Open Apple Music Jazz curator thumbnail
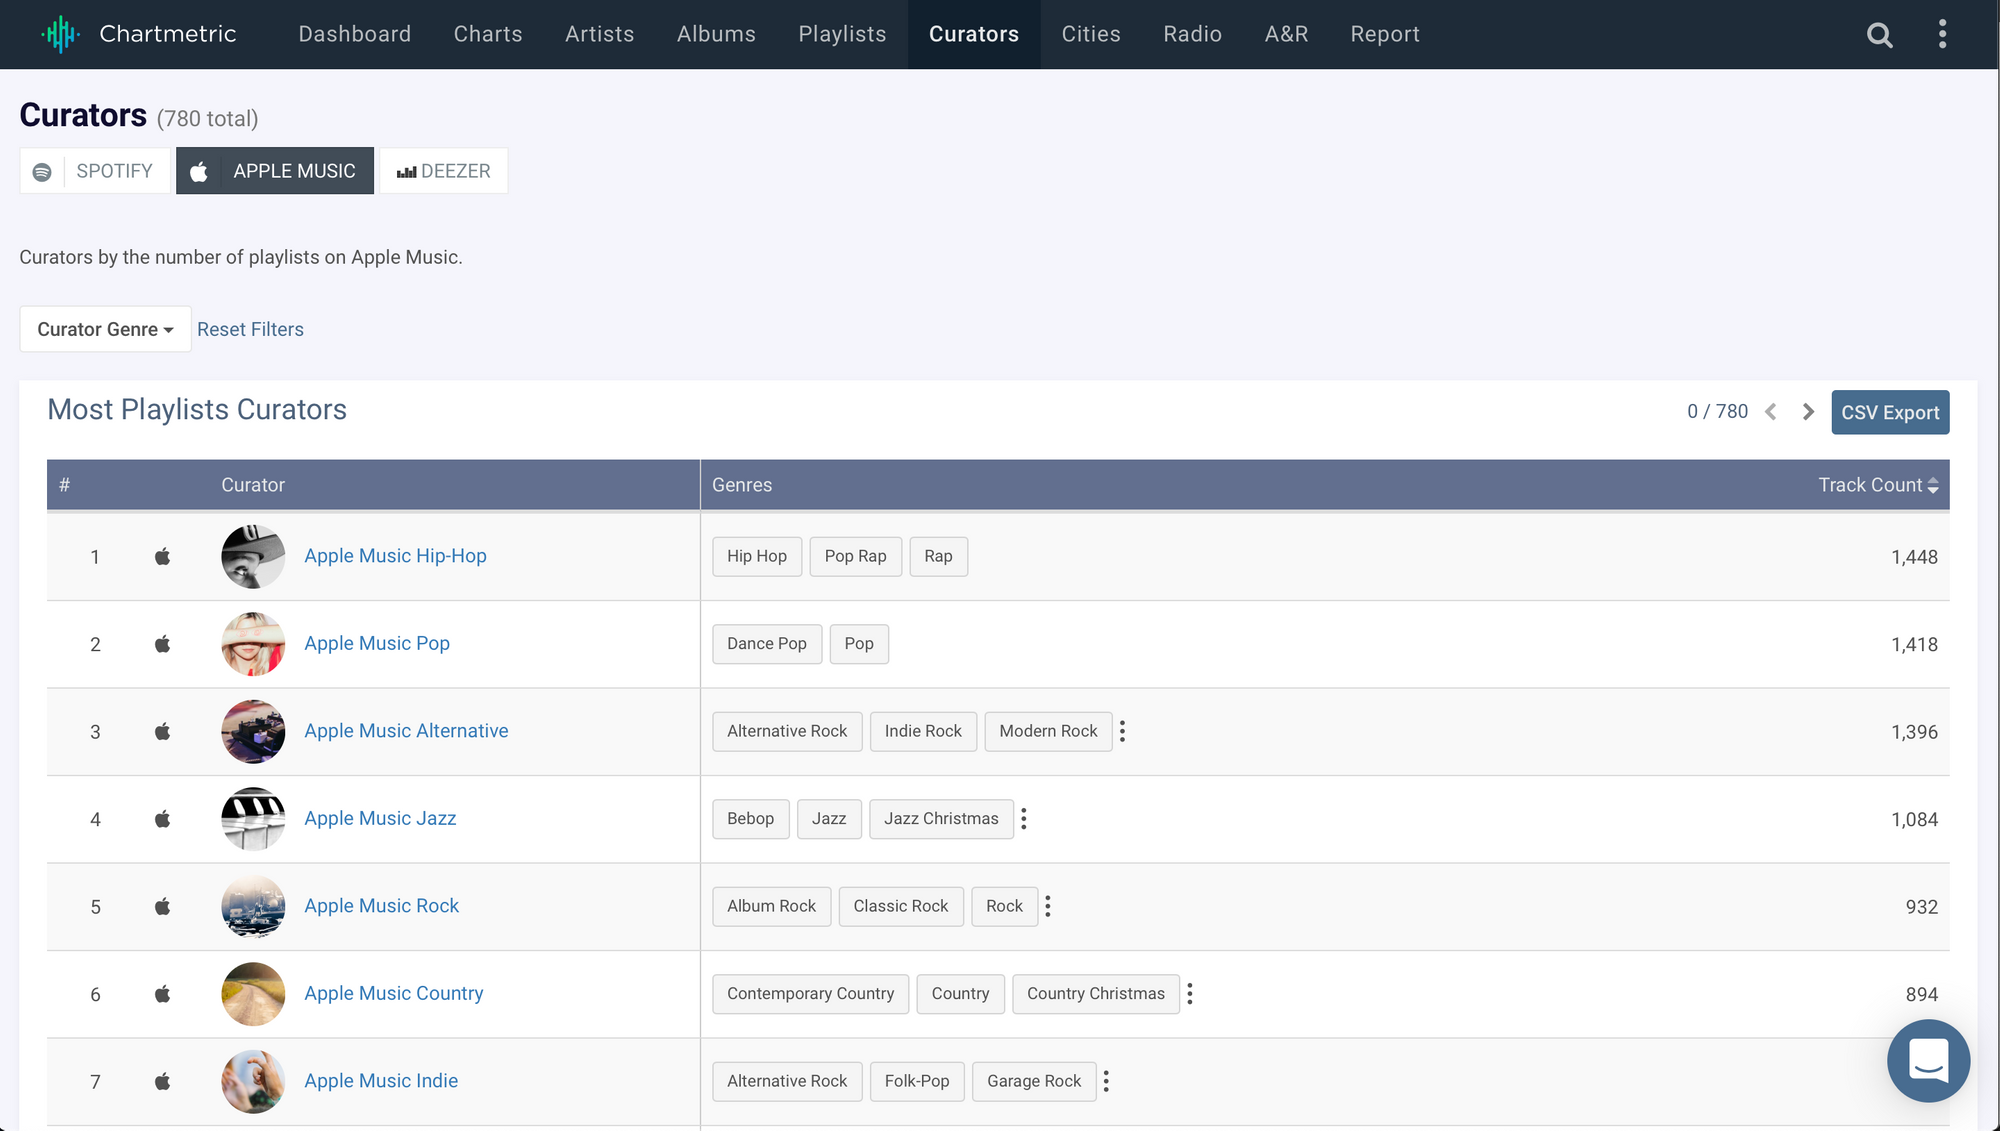Screen dimensions: 2000x1131 [253, 819]
